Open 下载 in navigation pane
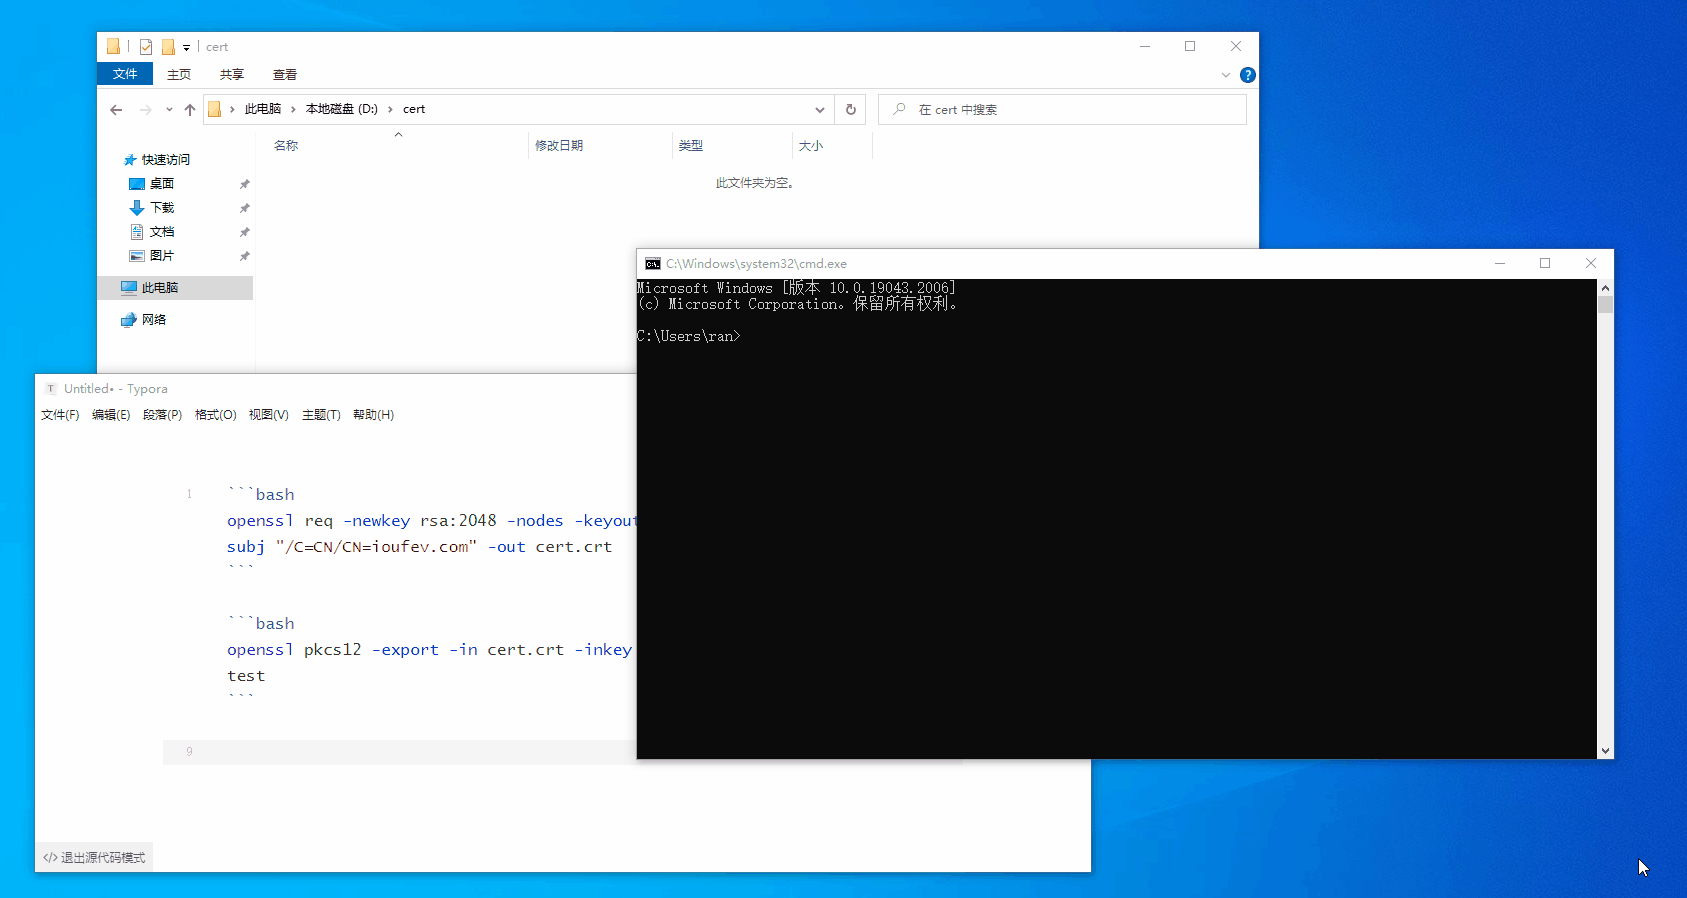Viewport: 1687px width, 898px height. point(161,208)
